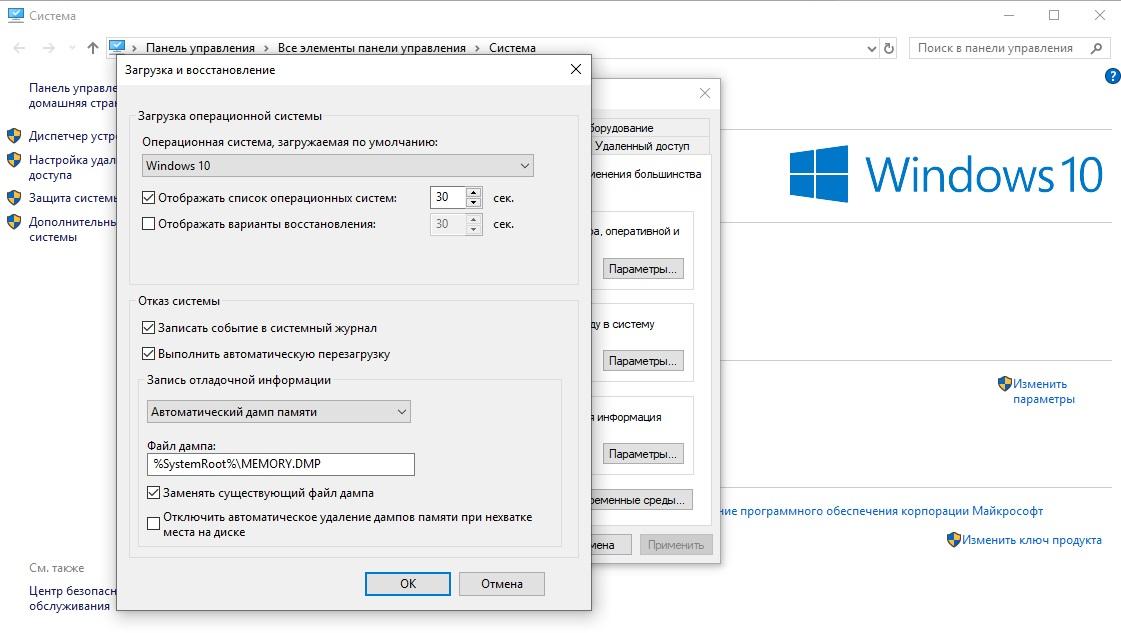The height and width of the screenshot is (633, 1121).
Task: Click the shield icon beside Изменить параметры
Action: click(x=1004, y=384)
